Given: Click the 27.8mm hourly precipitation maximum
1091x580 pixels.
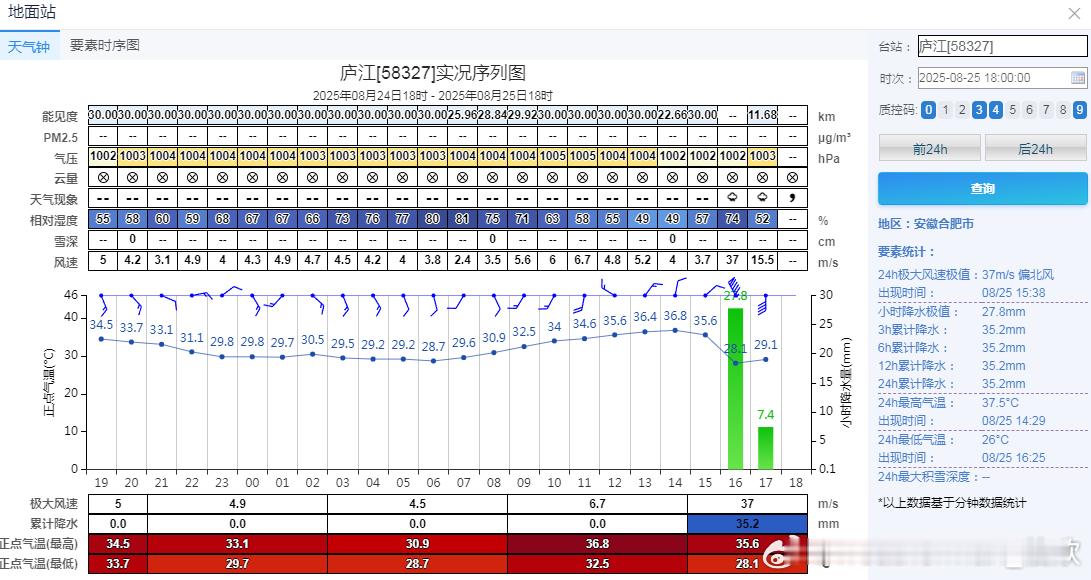Looking at the screenshot, I should coord(1003,312).
